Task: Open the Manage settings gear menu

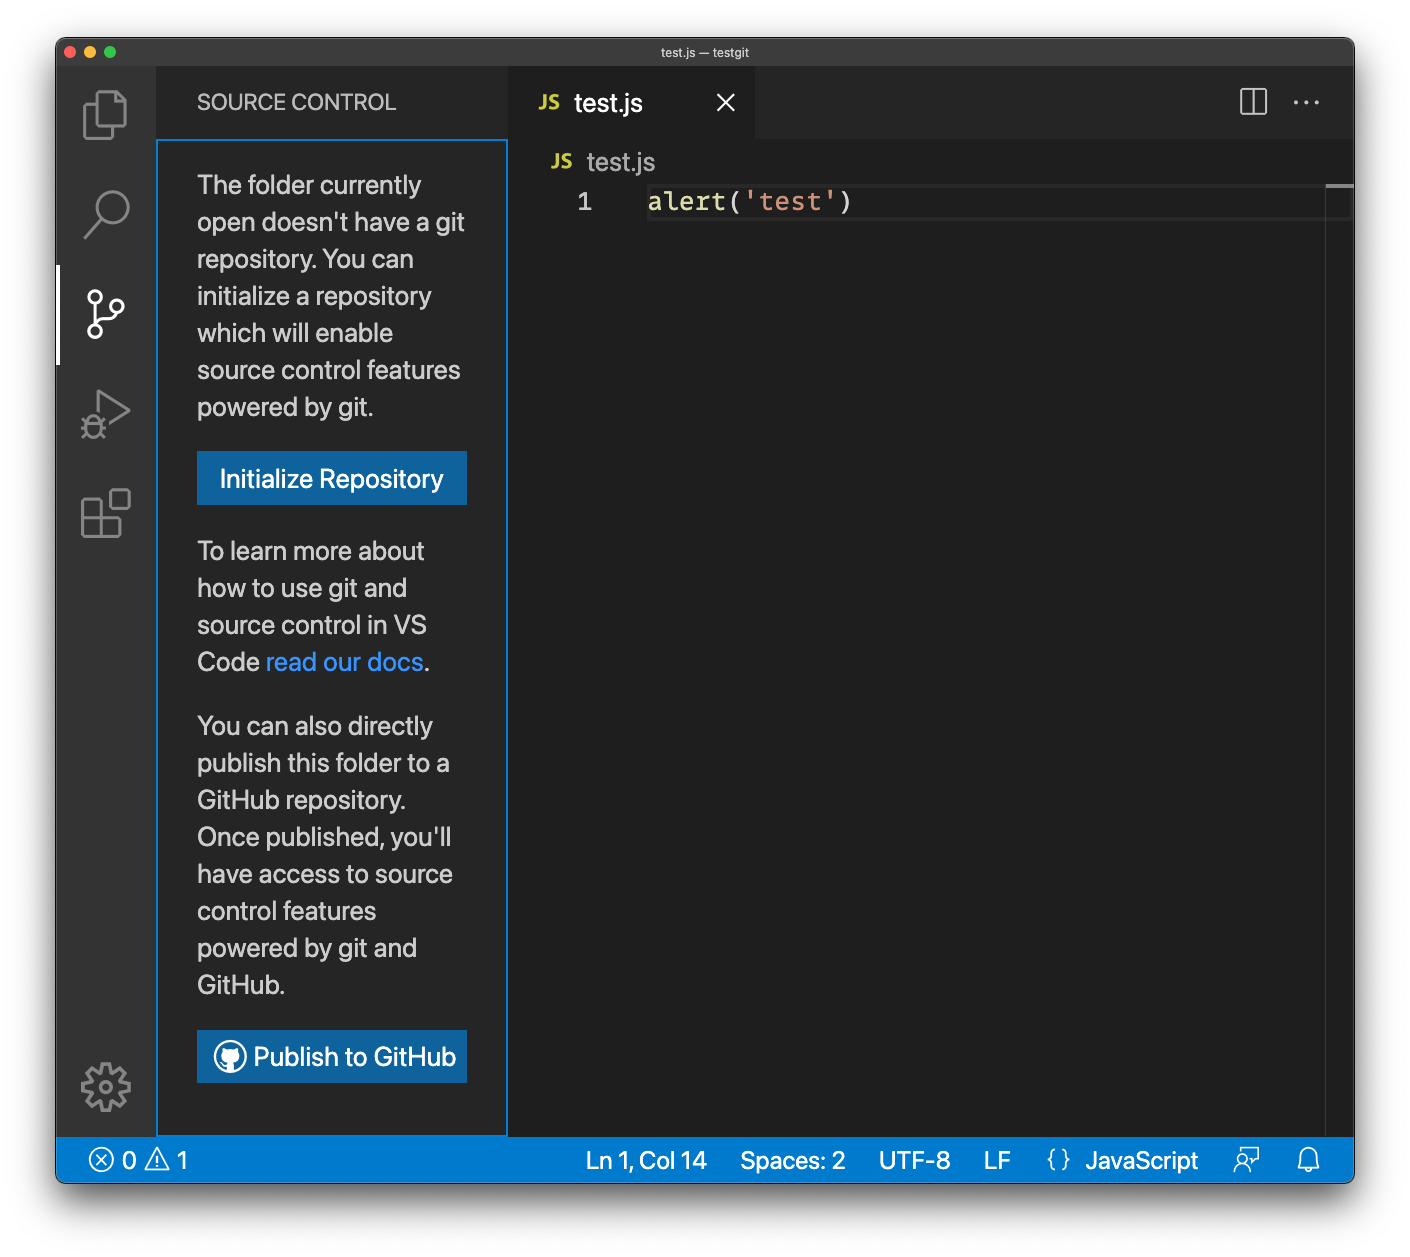Action: tap(104, 1087)
